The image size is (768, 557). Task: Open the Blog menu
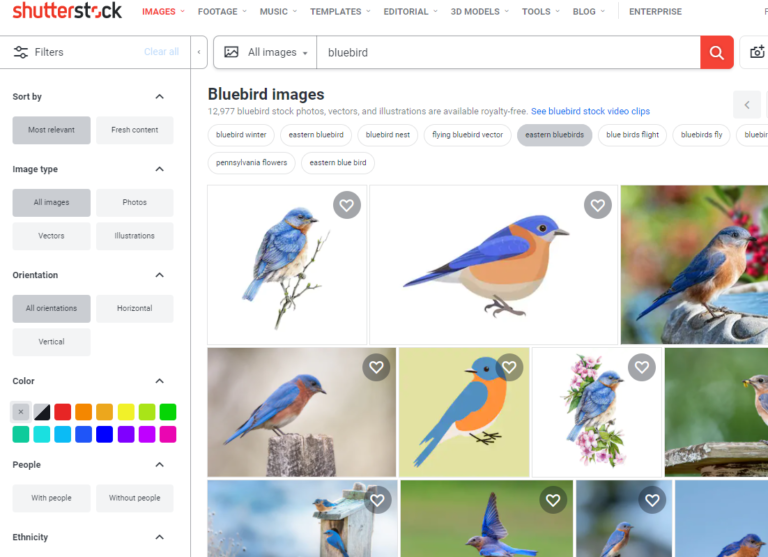pos(588,11)
